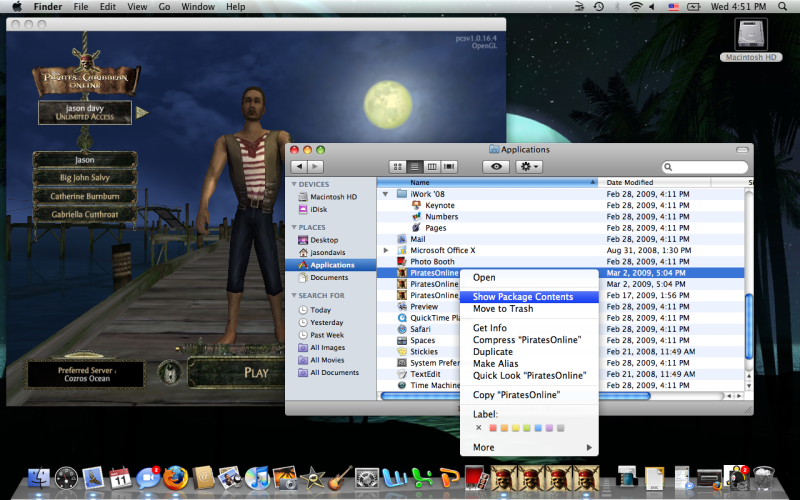The width and height of the screenshot is (800, 500).
Task: Click Preferred Server Cozros Ocean box
Action: [86, 374]
